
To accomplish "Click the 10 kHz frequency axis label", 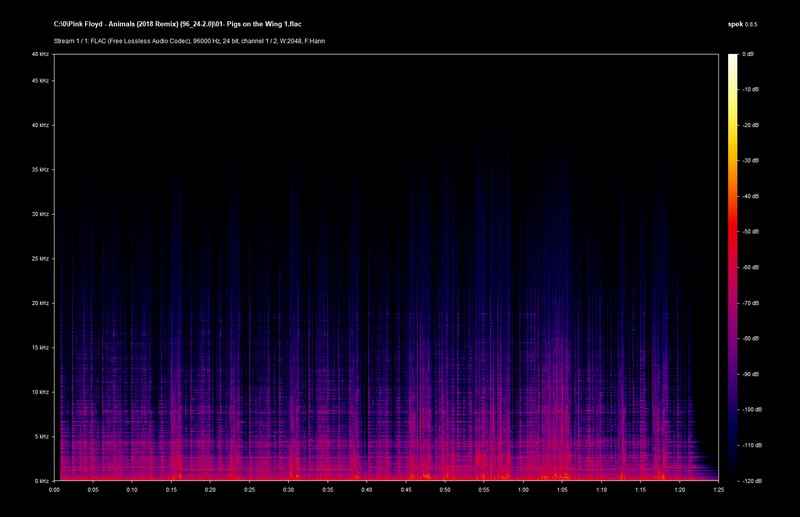I will click(x=39, y=392).
